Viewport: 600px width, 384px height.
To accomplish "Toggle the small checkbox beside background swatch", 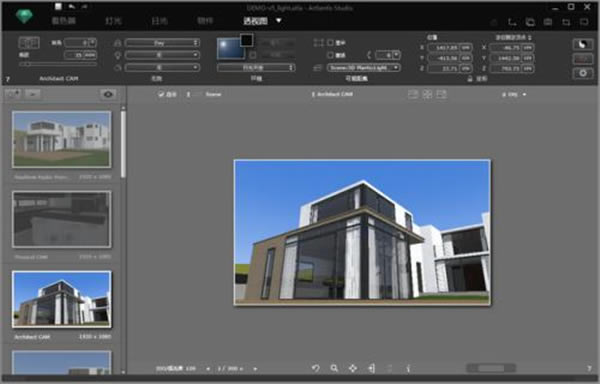I will [253, 55].
